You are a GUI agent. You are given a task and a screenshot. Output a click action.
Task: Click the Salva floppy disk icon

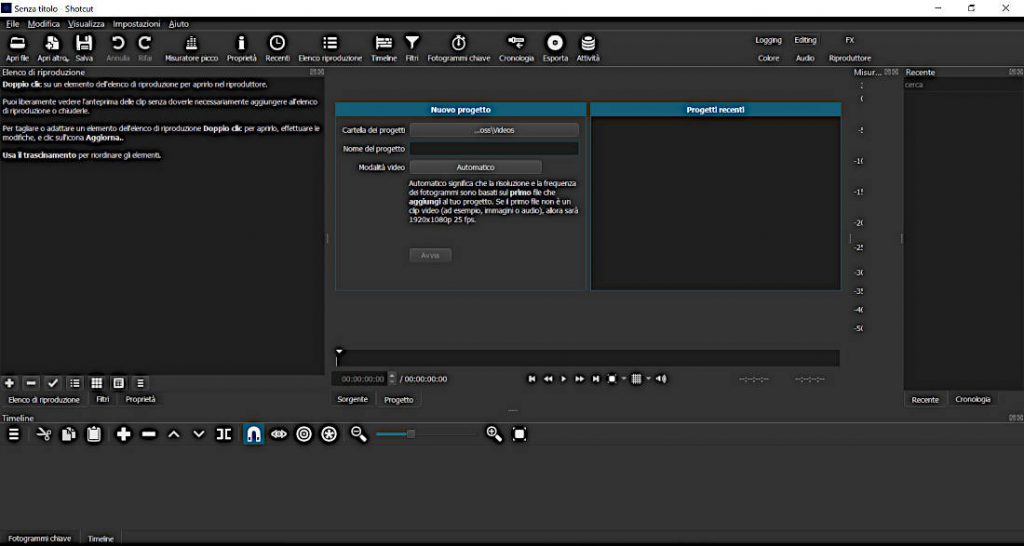click(84, 46)
